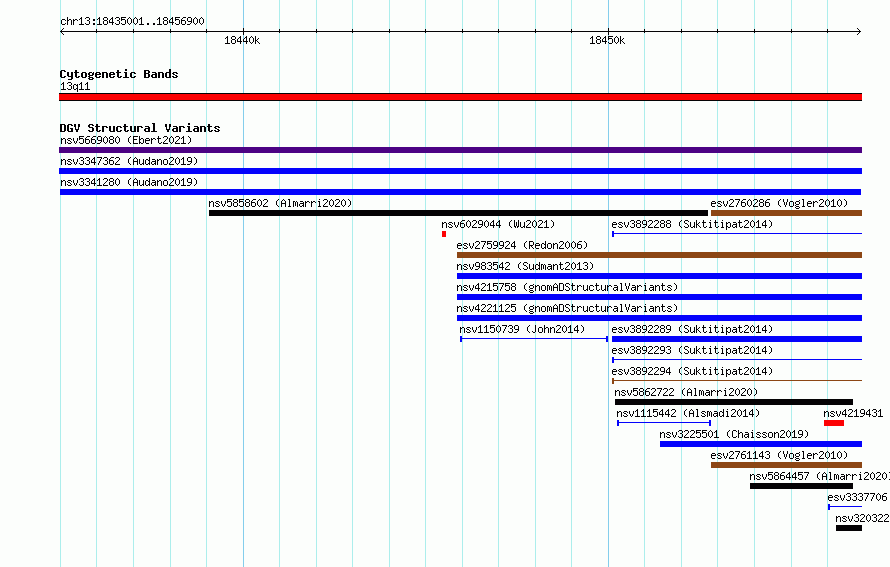This screenshot has height=567, width=890.
Task: Select the esv3892288 (Suktitipat2014) label
Action: pos(692,224)
